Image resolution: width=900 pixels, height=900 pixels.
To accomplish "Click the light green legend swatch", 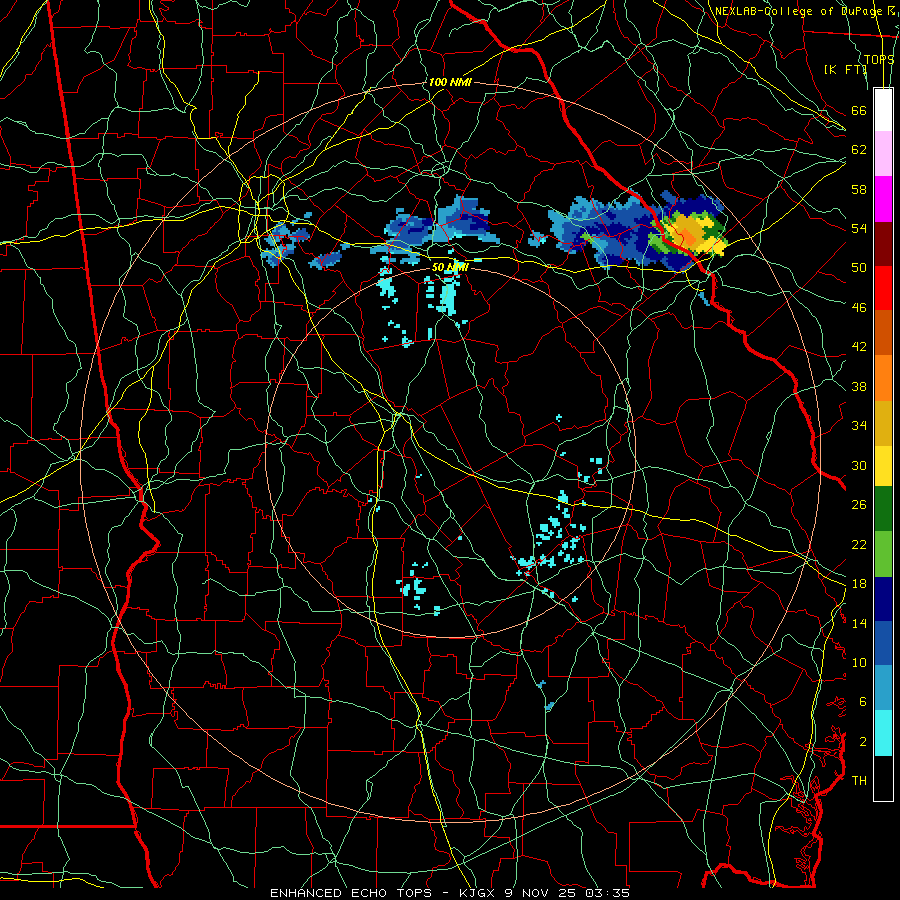I will 883,553.
